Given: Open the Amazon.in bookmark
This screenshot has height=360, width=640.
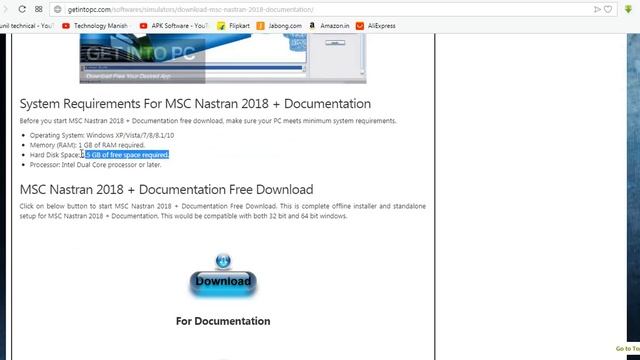Looking at the screenshot, I should click(x=329, y=26).
